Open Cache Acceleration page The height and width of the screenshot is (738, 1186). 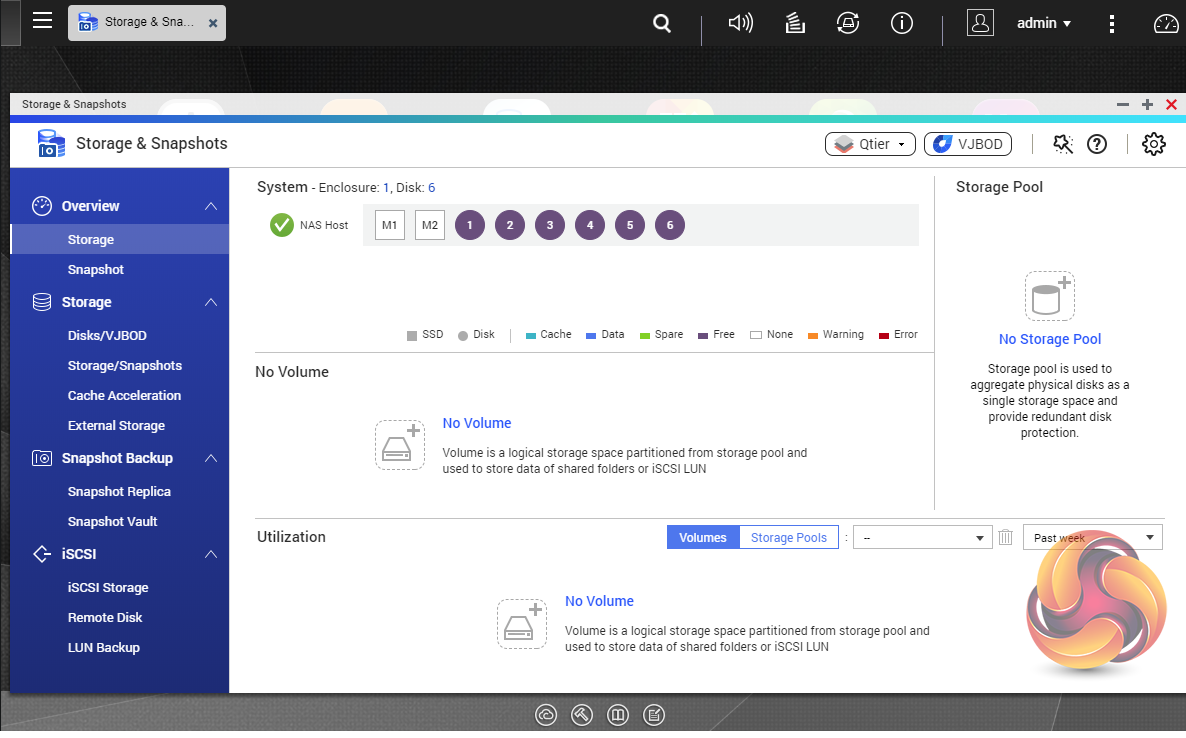tap(124, 395)
